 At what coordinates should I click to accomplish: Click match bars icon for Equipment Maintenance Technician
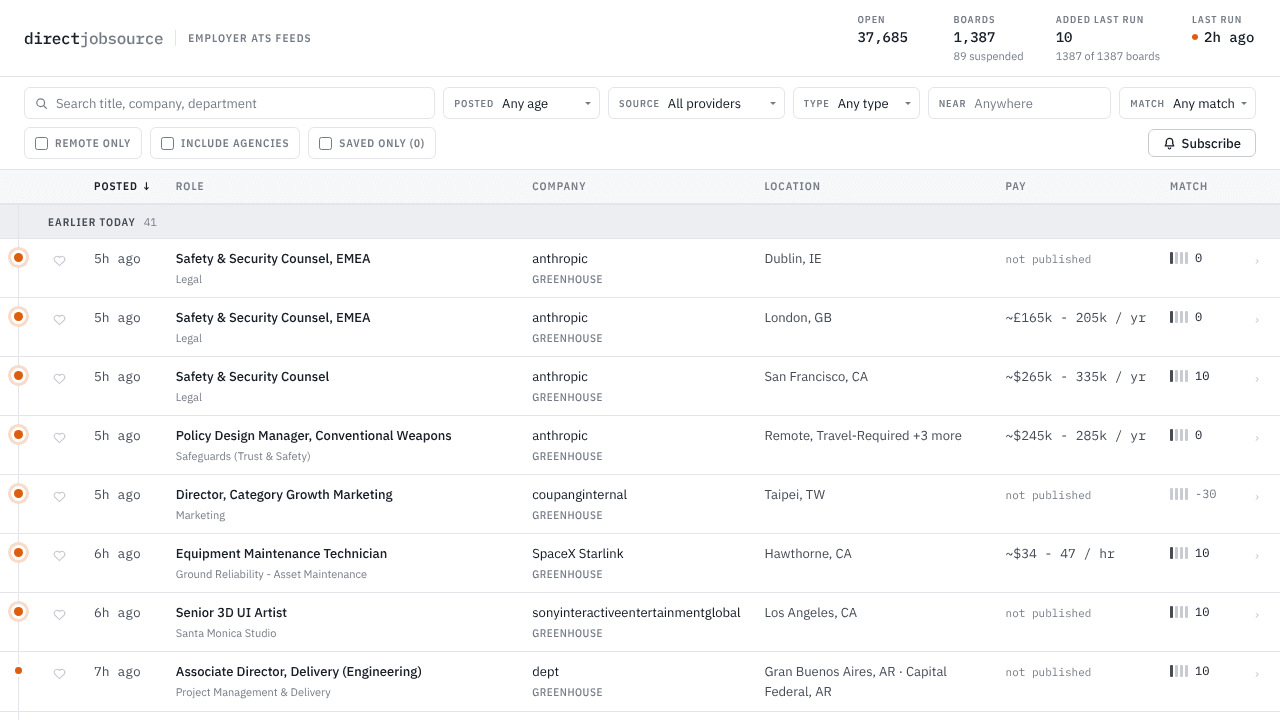coord(1179,553)
